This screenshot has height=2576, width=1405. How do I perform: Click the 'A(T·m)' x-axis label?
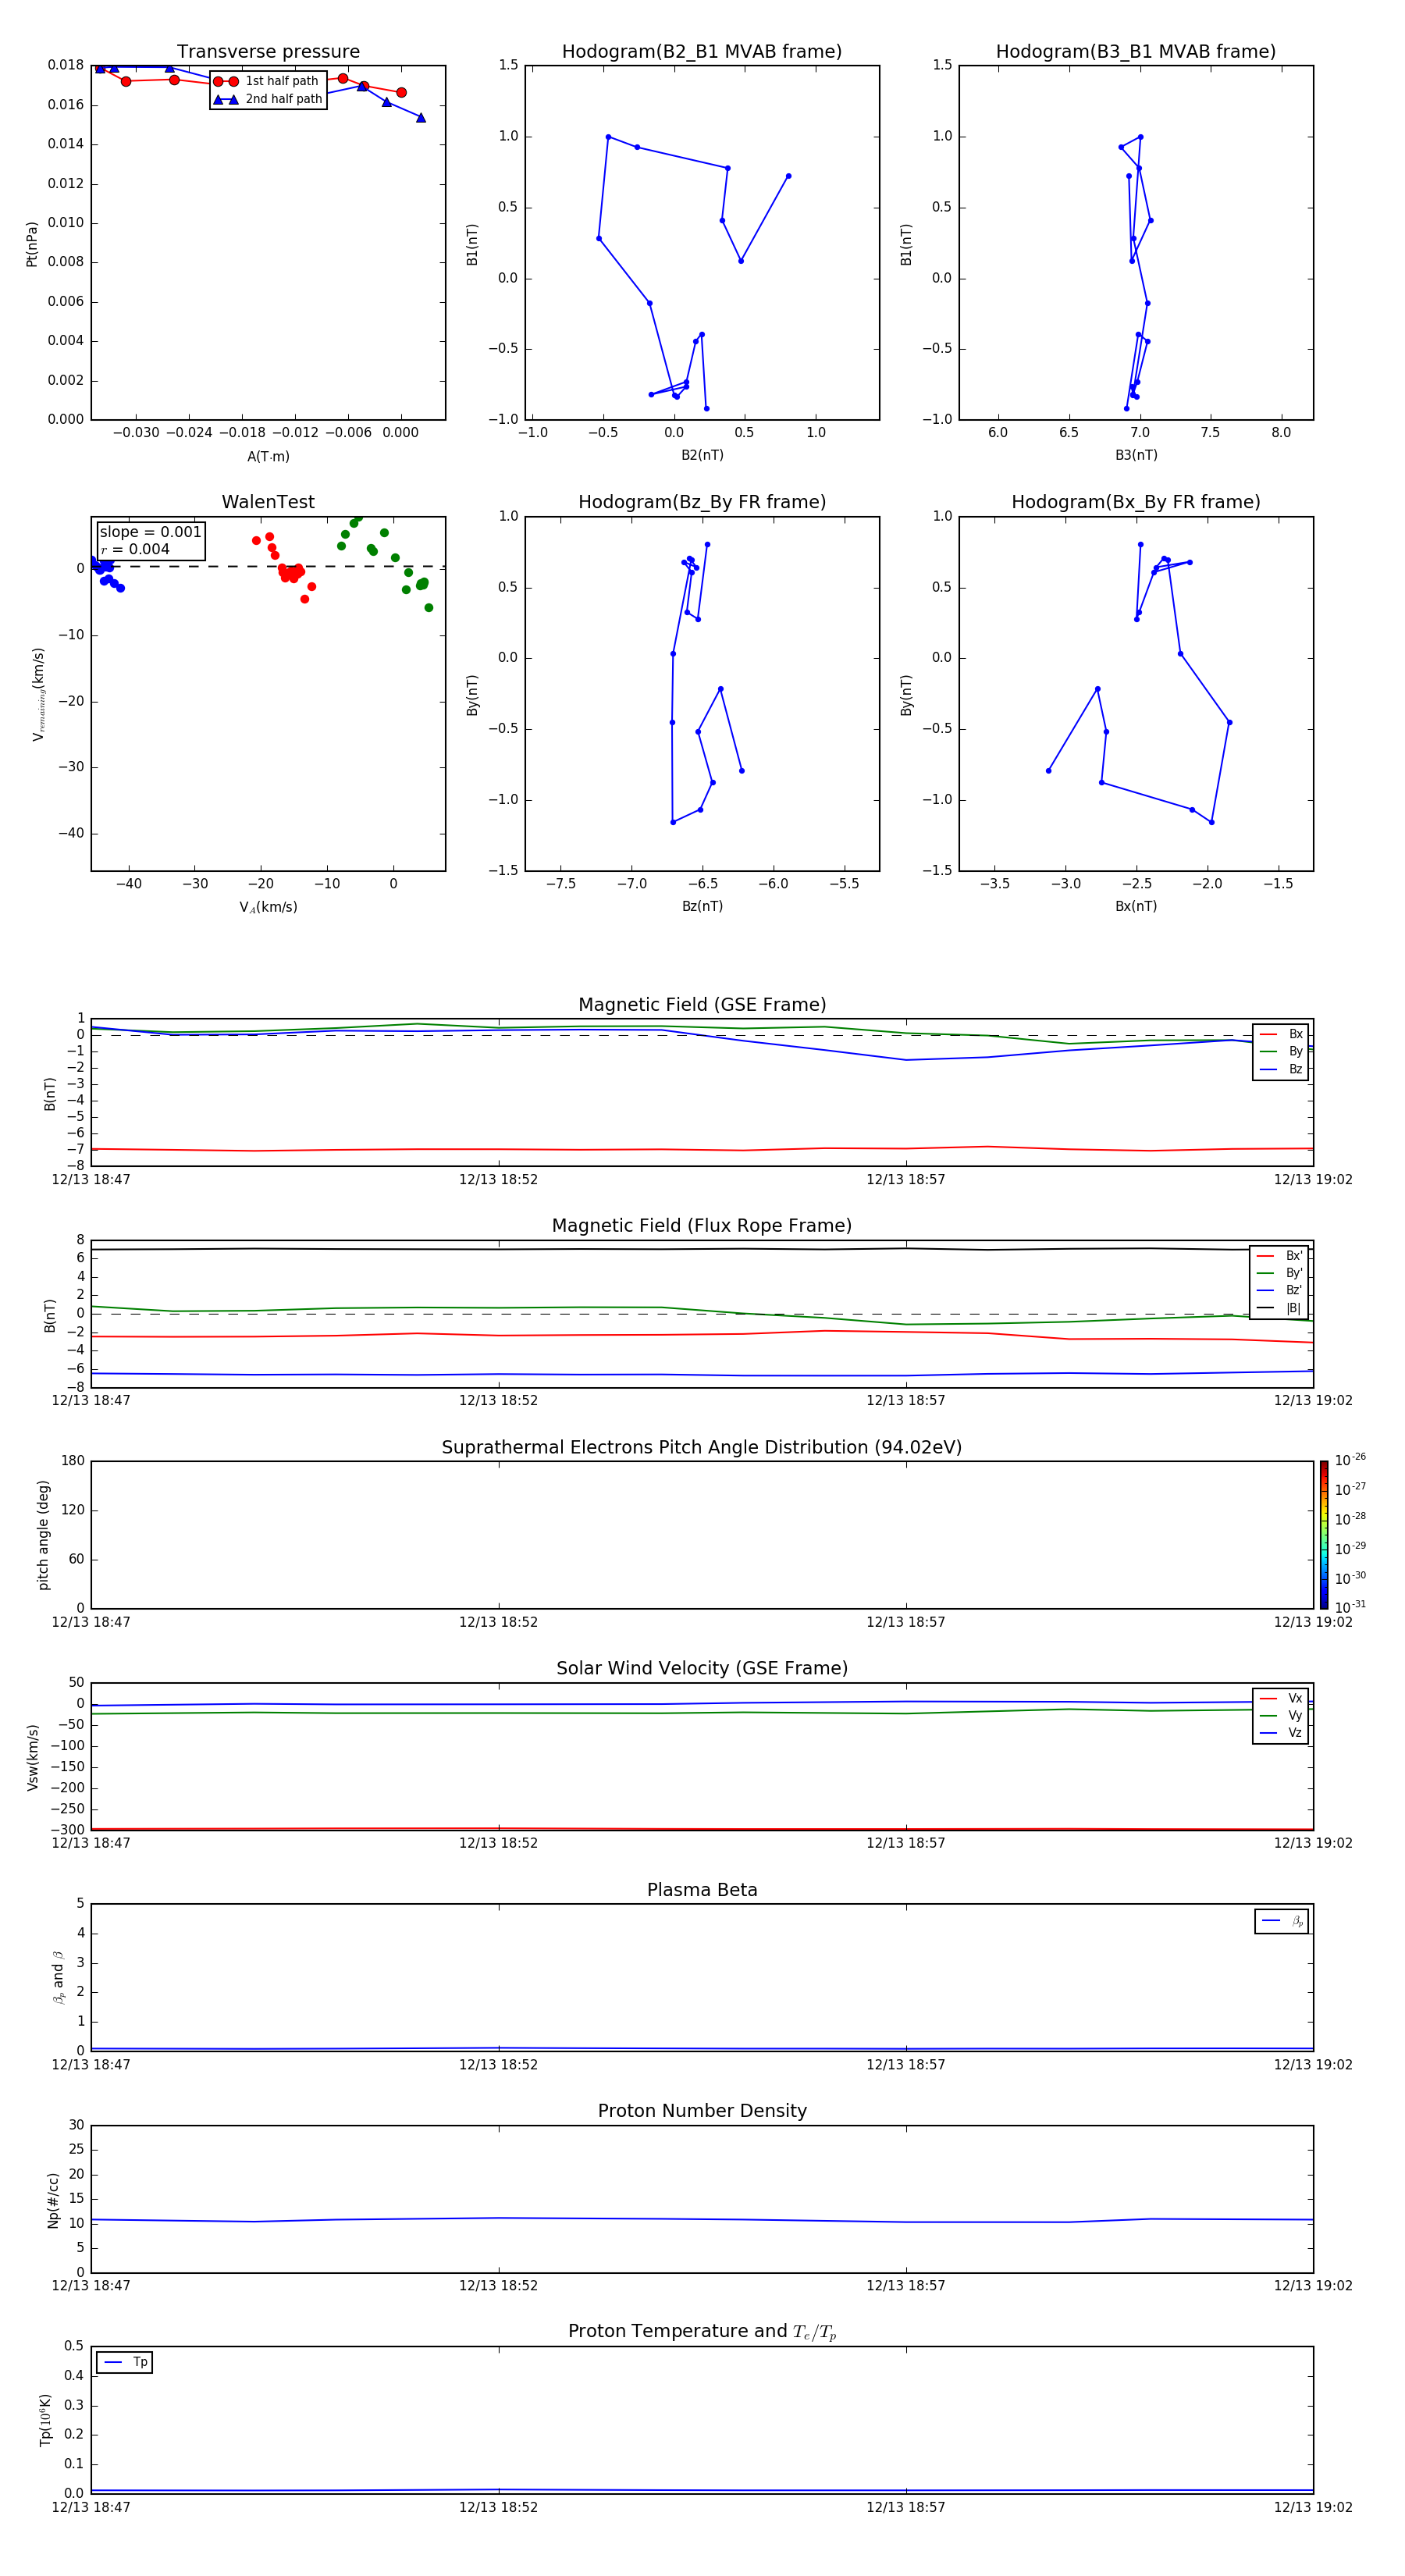[268, 456]
